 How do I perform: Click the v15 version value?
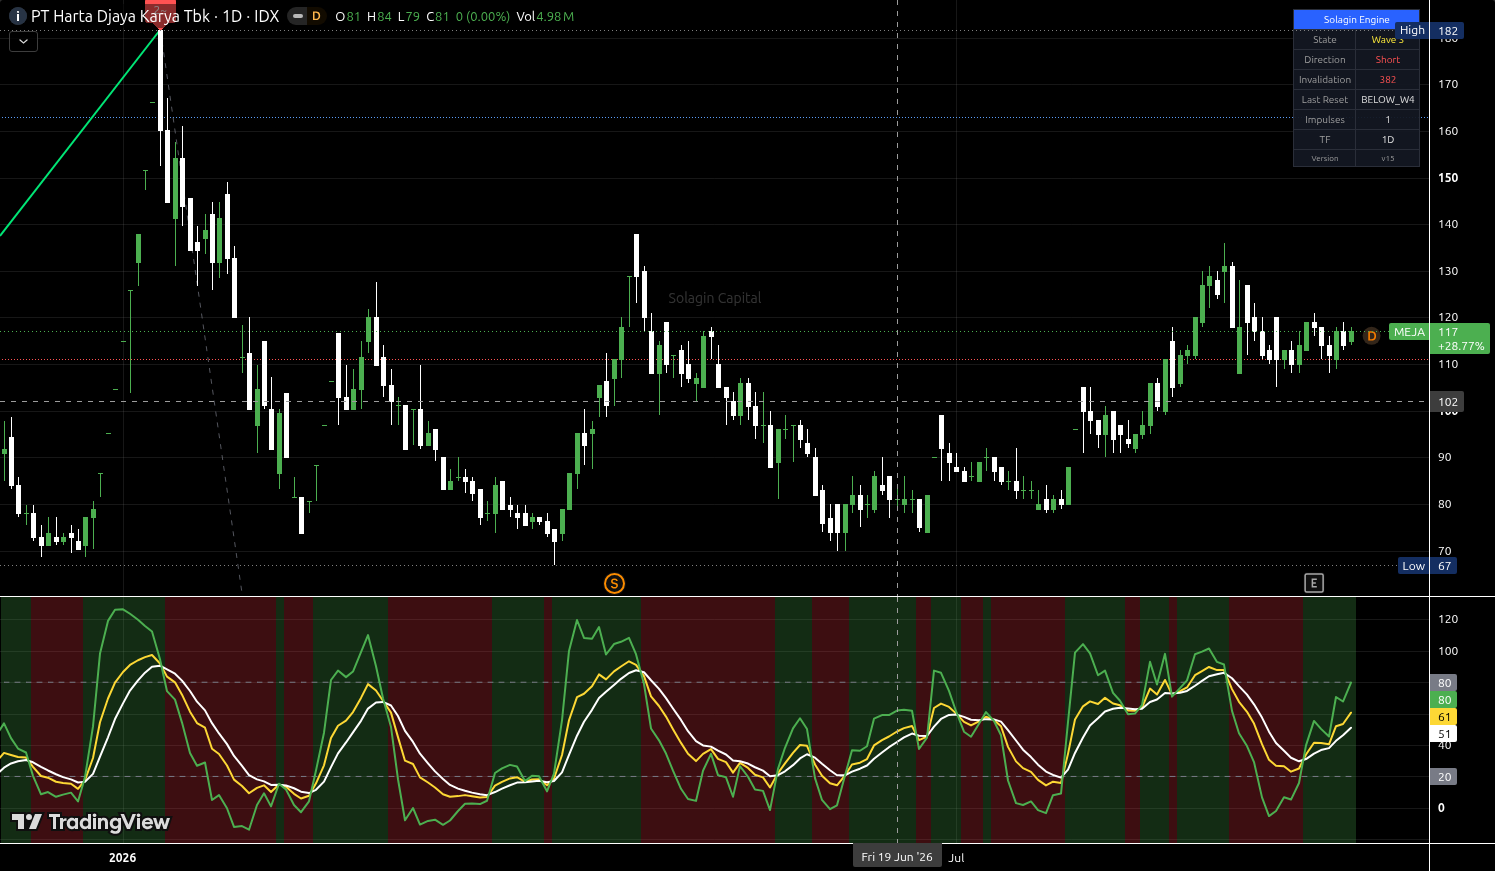[1387, 158]
